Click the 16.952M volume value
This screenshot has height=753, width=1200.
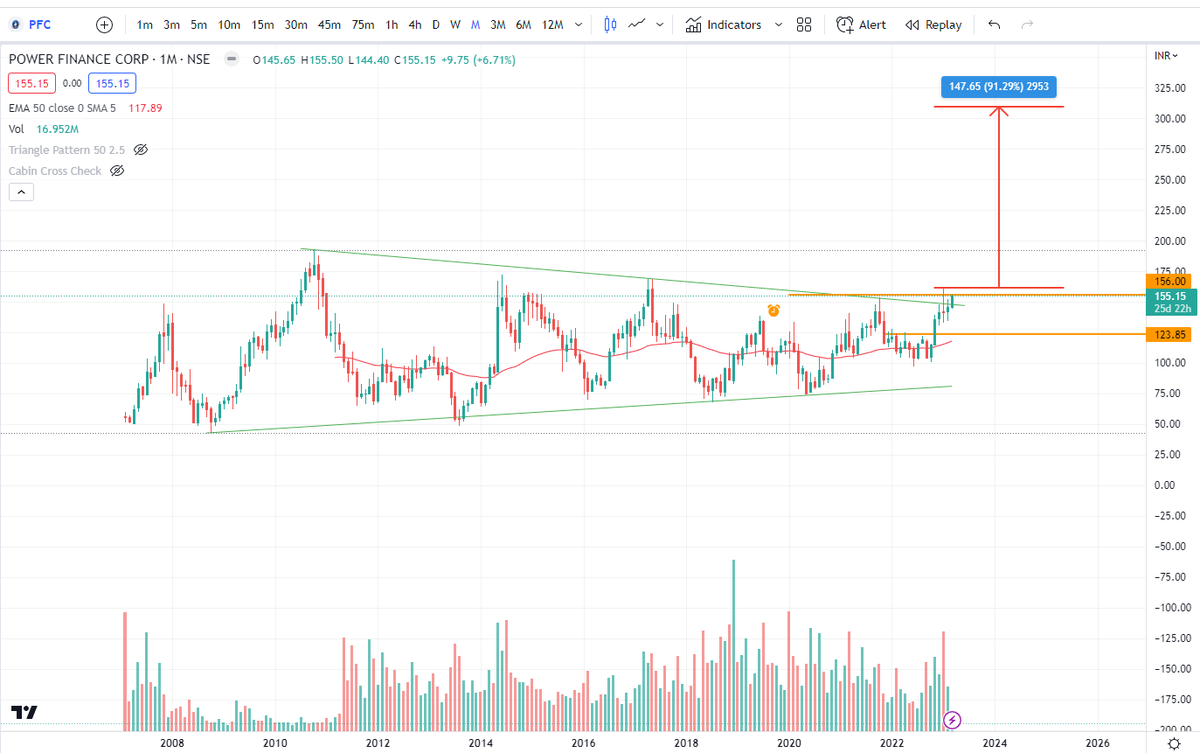55,128
